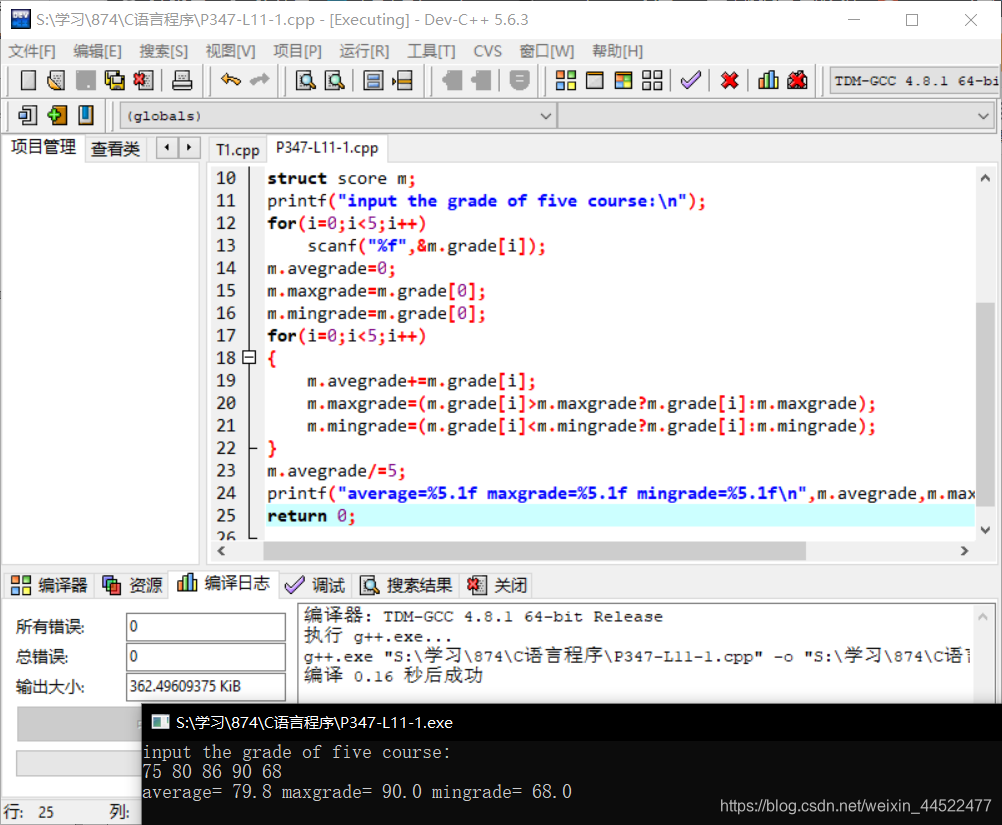This screenshot has height=825, width=1002.
Task: Click the Undo arrow icon
Action: (x=231, y=80)
